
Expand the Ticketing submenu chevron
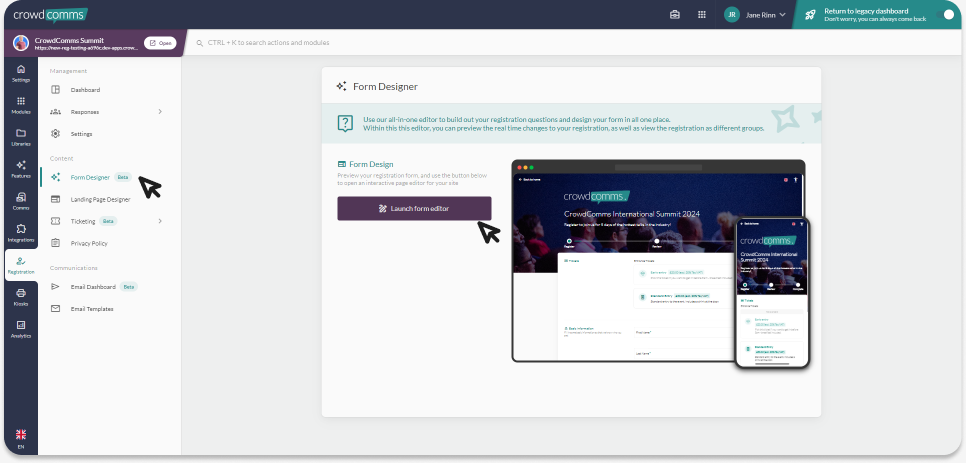160,221
